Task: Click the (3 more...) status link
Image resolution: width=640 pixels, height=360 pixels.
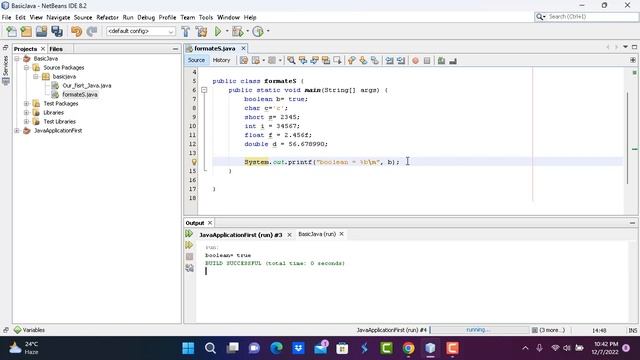Action: (x=552, y=330)
